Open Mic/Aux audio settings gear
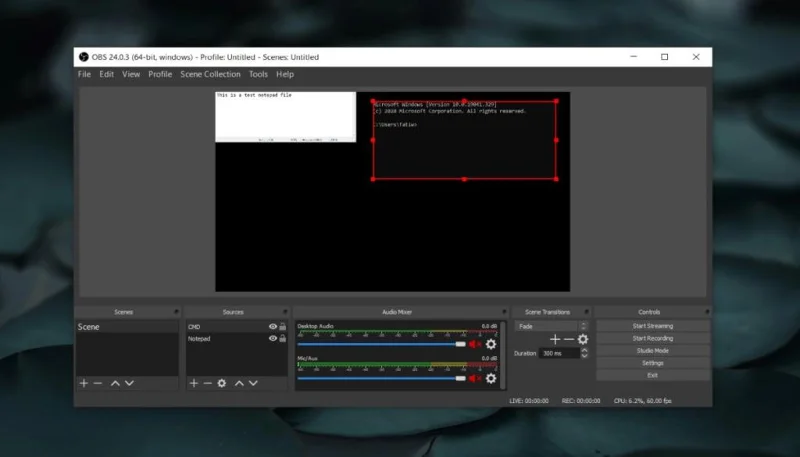 click(491, 378)
